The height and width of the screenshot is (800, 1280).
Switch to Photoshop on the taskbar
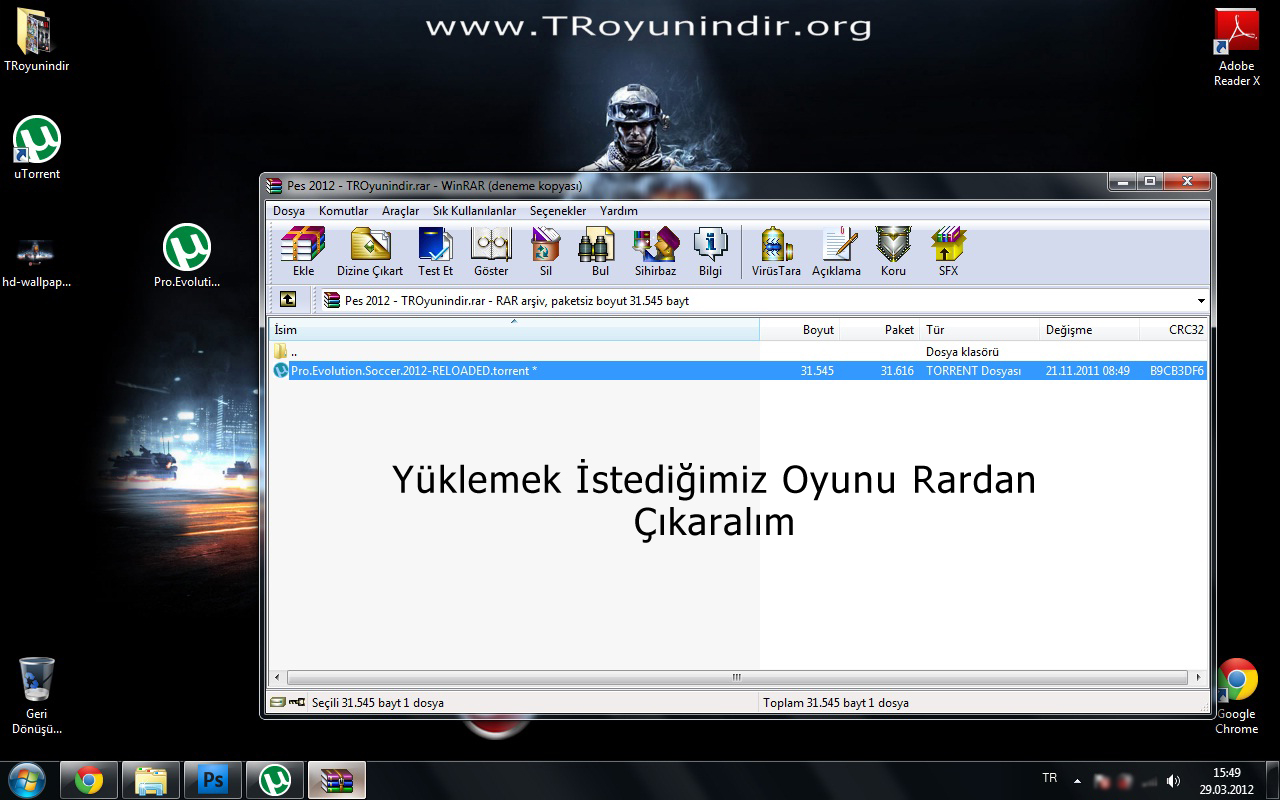click(x=213, y=780)
